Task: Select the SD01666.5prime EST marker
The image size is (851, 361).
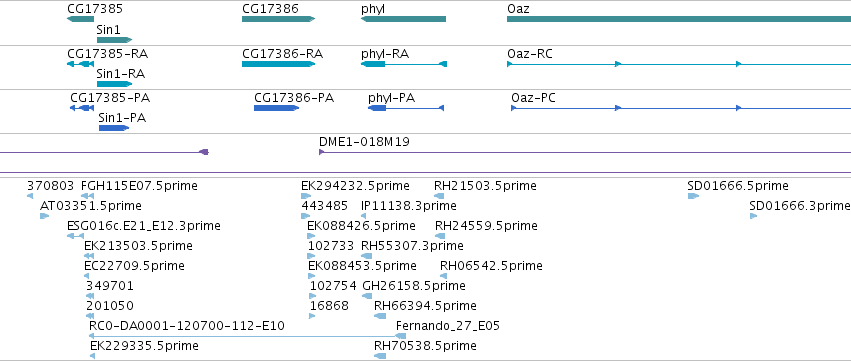Action: coord(693,196)
